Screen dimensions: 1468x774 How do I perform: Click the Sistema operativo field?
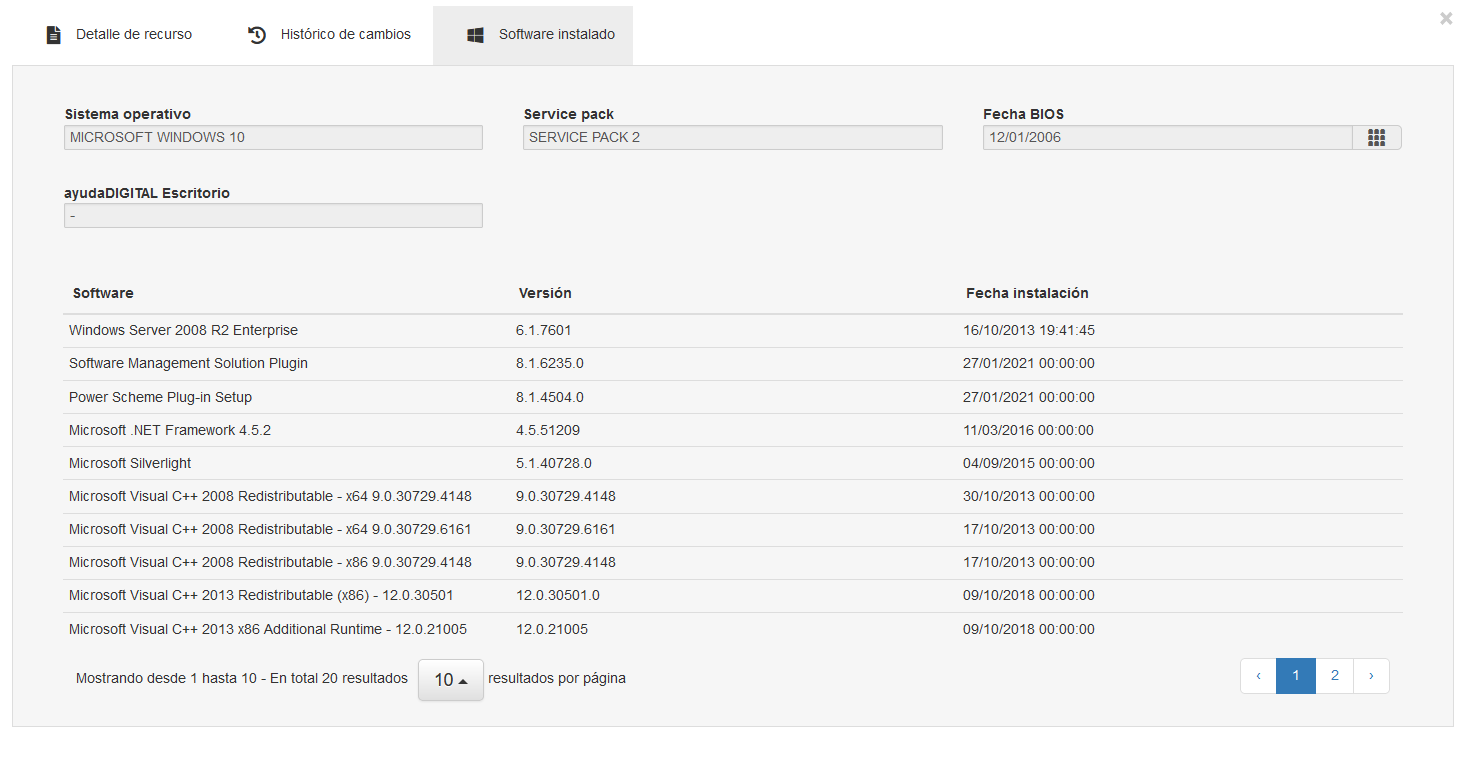[273, 137]
